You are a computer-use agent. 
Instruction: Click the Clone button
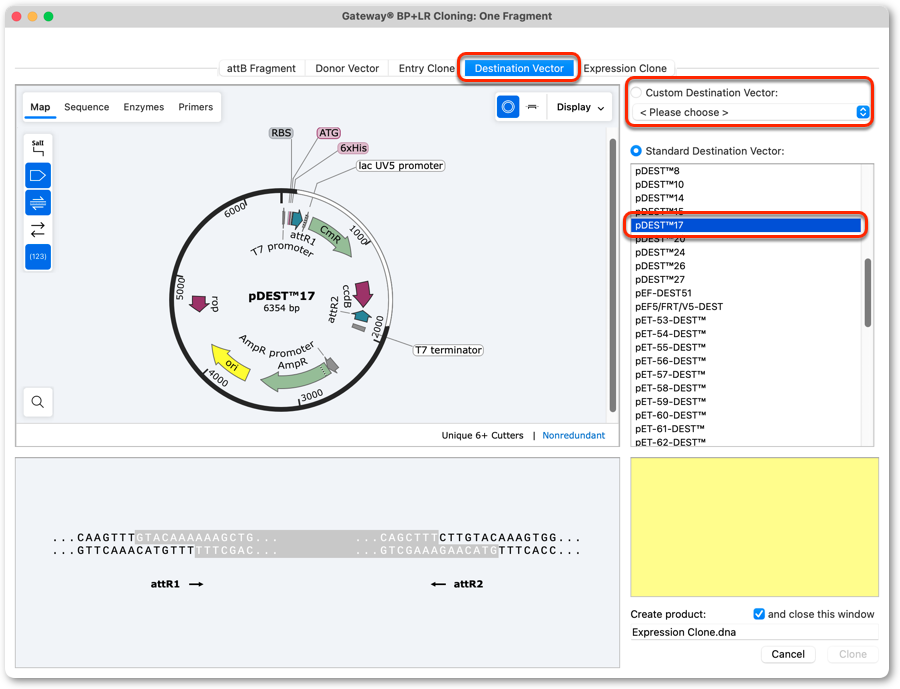[853, 654]
